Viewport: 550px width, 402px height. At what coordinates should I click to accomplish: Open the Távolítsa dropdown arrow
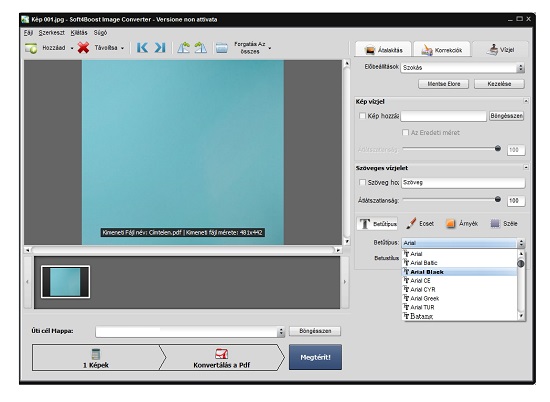tap(122, 48)
